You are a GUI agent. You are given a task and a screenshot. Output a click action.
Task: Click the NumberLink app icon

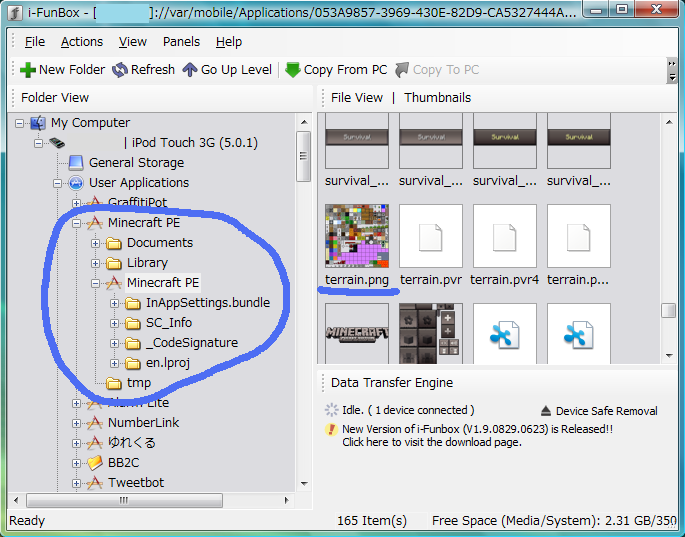click(x=95, y=423)
